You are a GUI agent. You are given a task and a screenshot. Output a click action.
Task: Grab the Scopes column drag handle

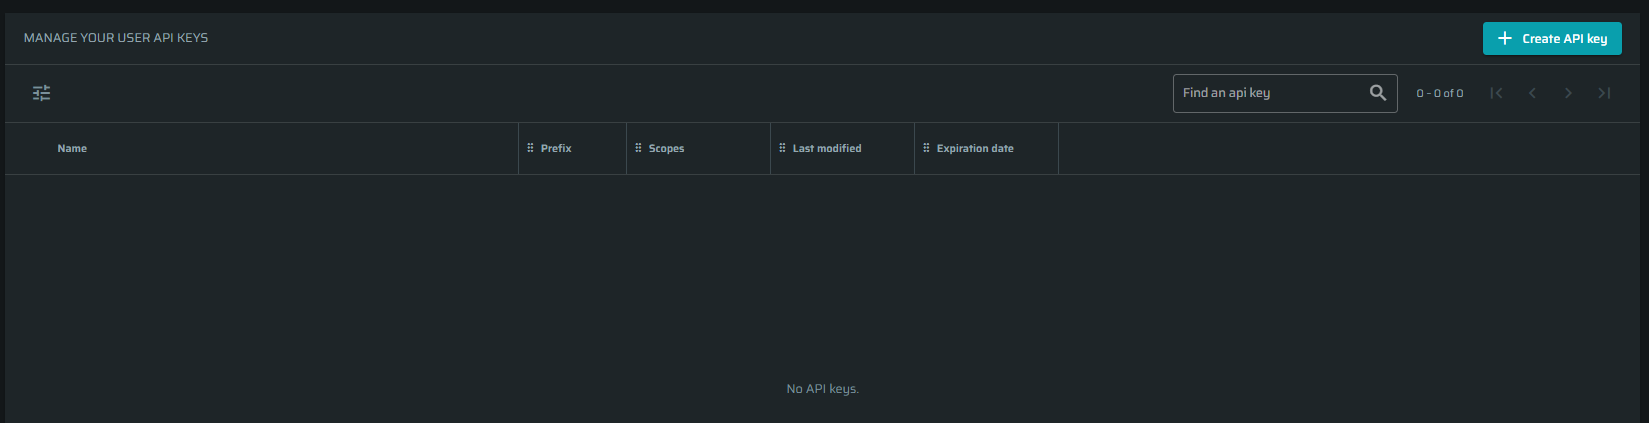click(x=638, y=148)
